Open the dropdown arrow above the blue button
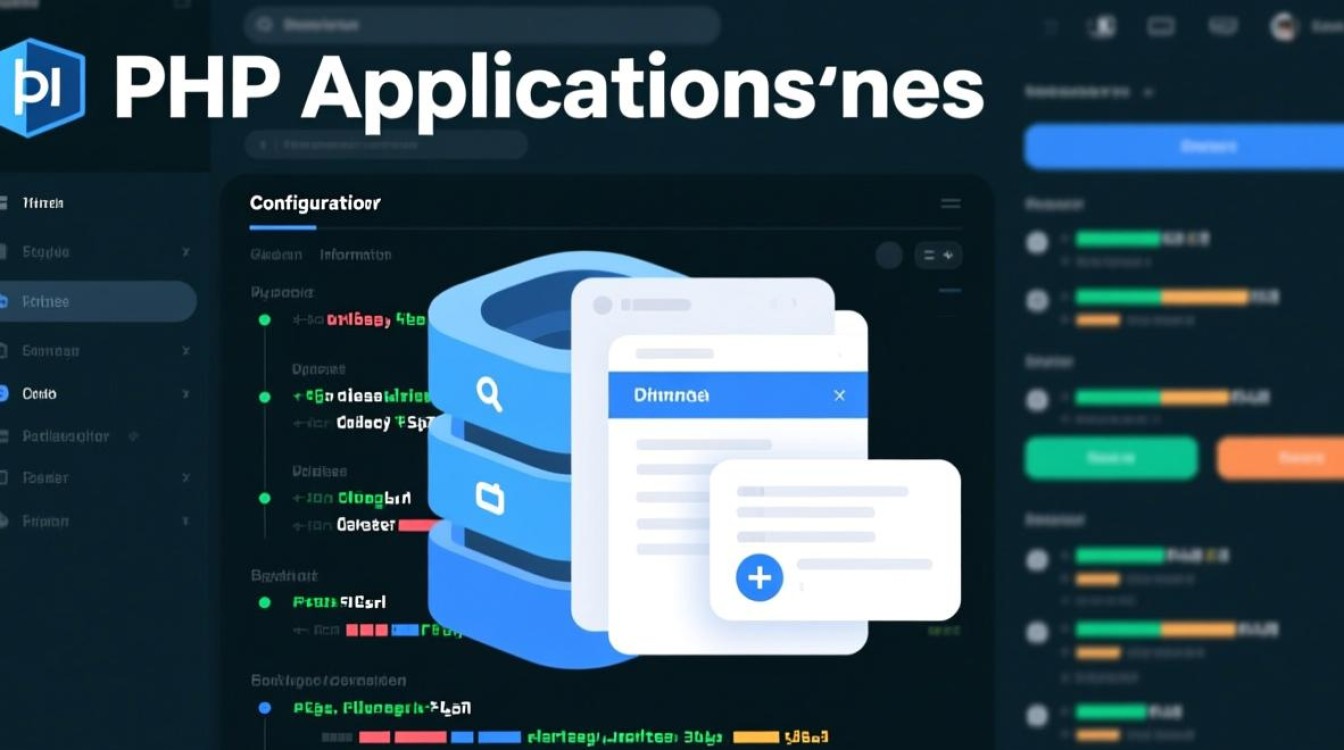Screen dimensions: 1344x750 click(1148, 92)
